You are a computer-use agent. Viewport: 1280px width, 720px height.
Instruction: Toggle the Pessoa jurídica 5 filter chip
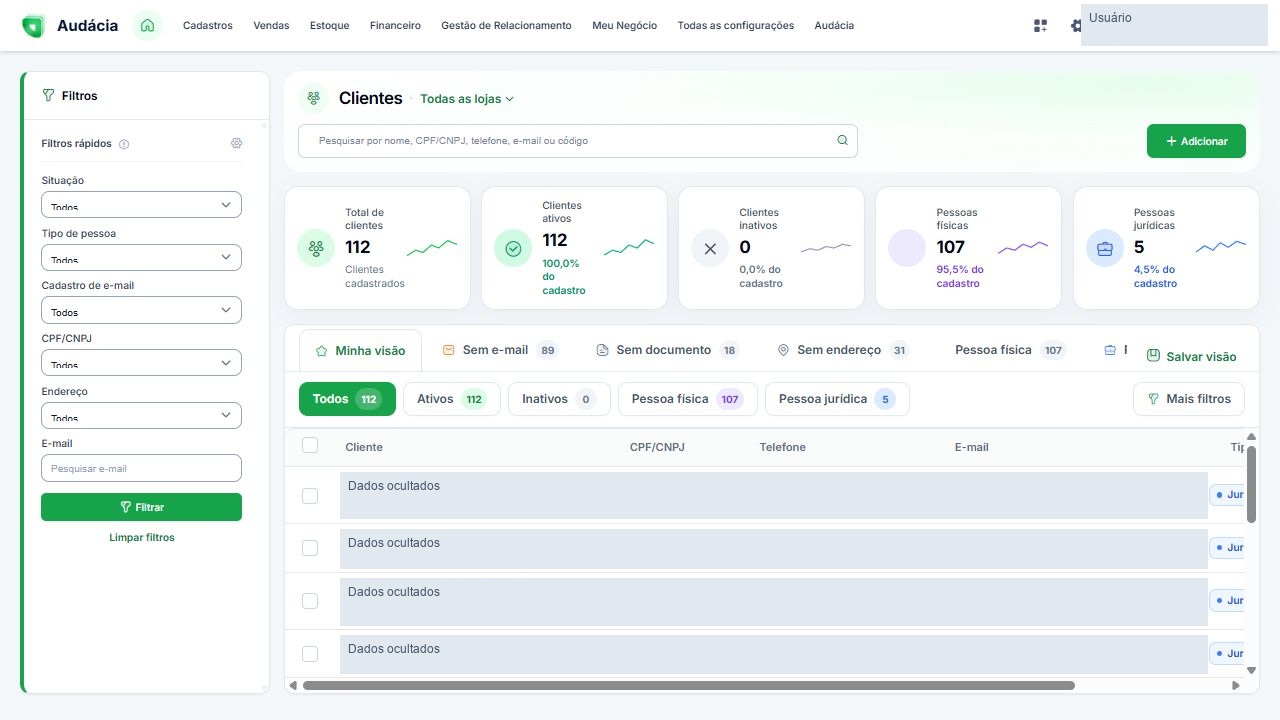837,399
